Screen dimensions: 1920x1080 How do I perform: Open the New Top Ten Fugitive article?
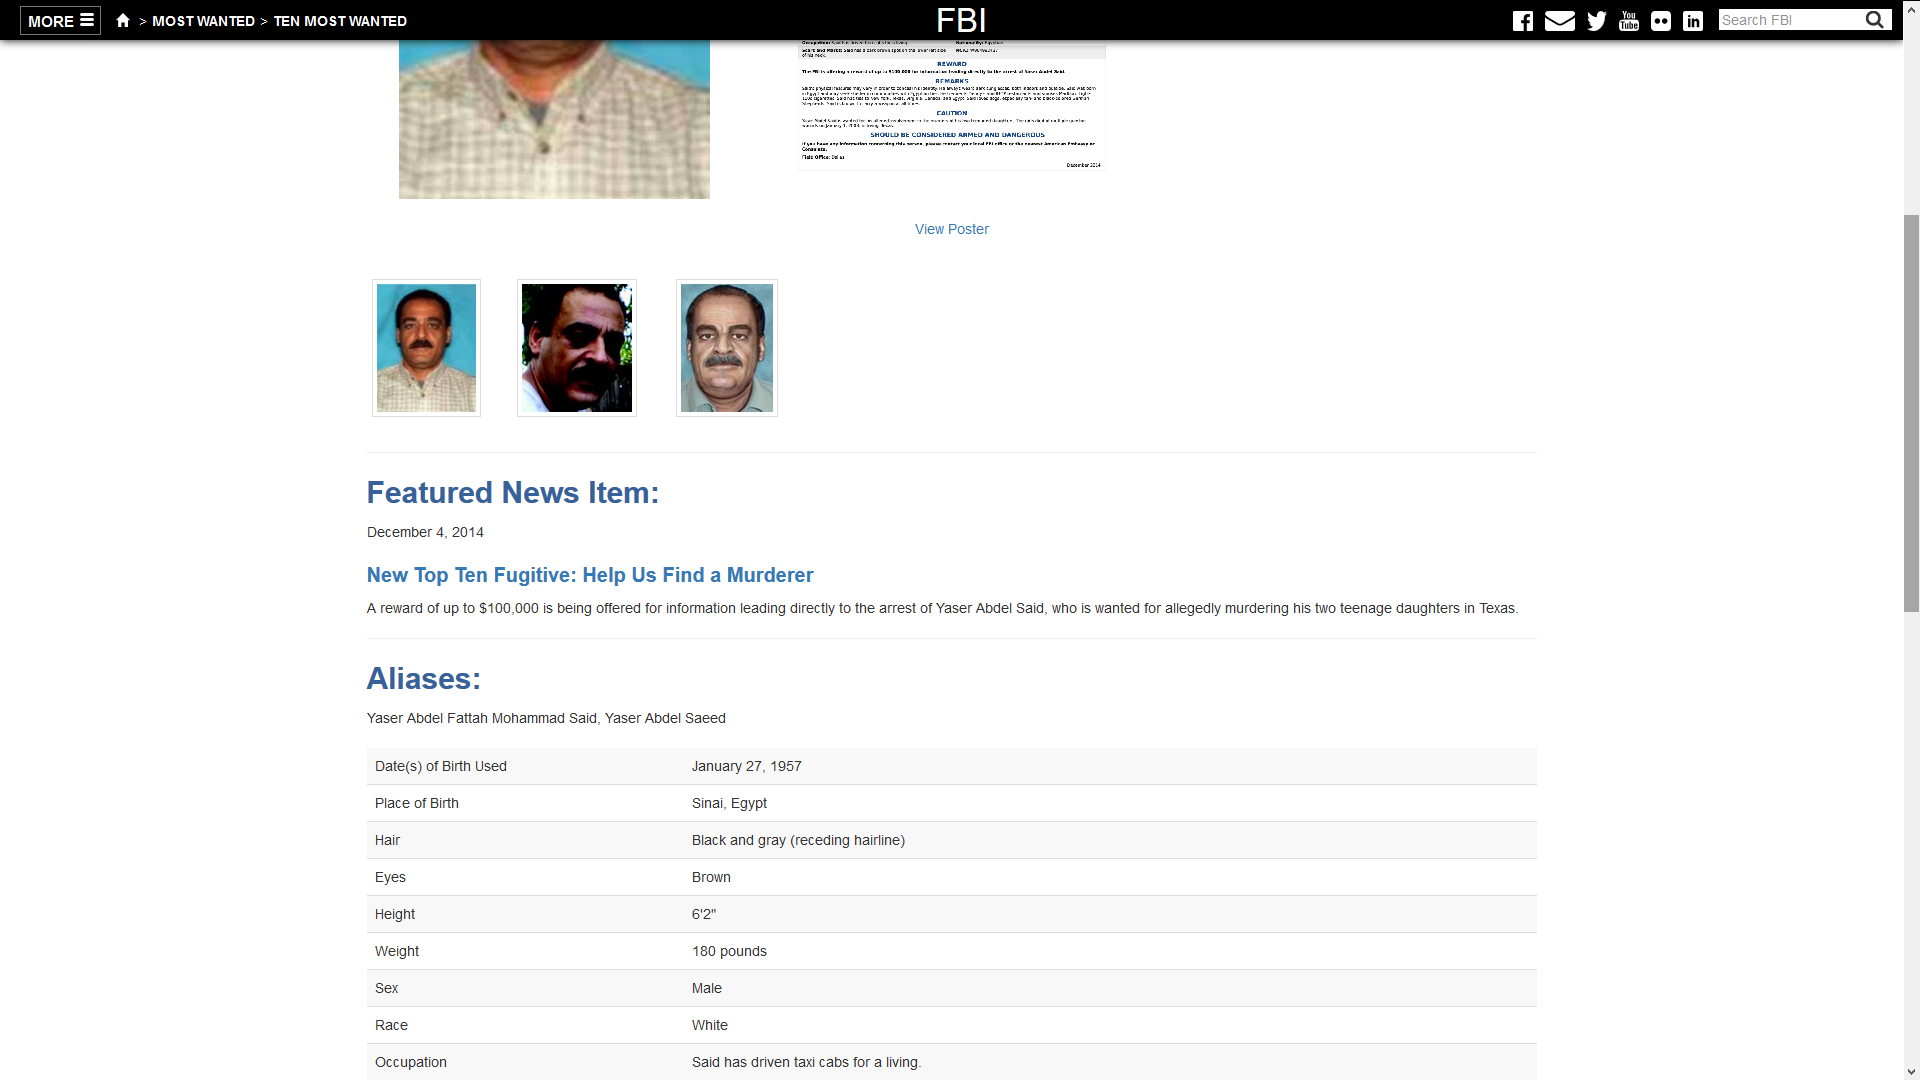[590, 575]
